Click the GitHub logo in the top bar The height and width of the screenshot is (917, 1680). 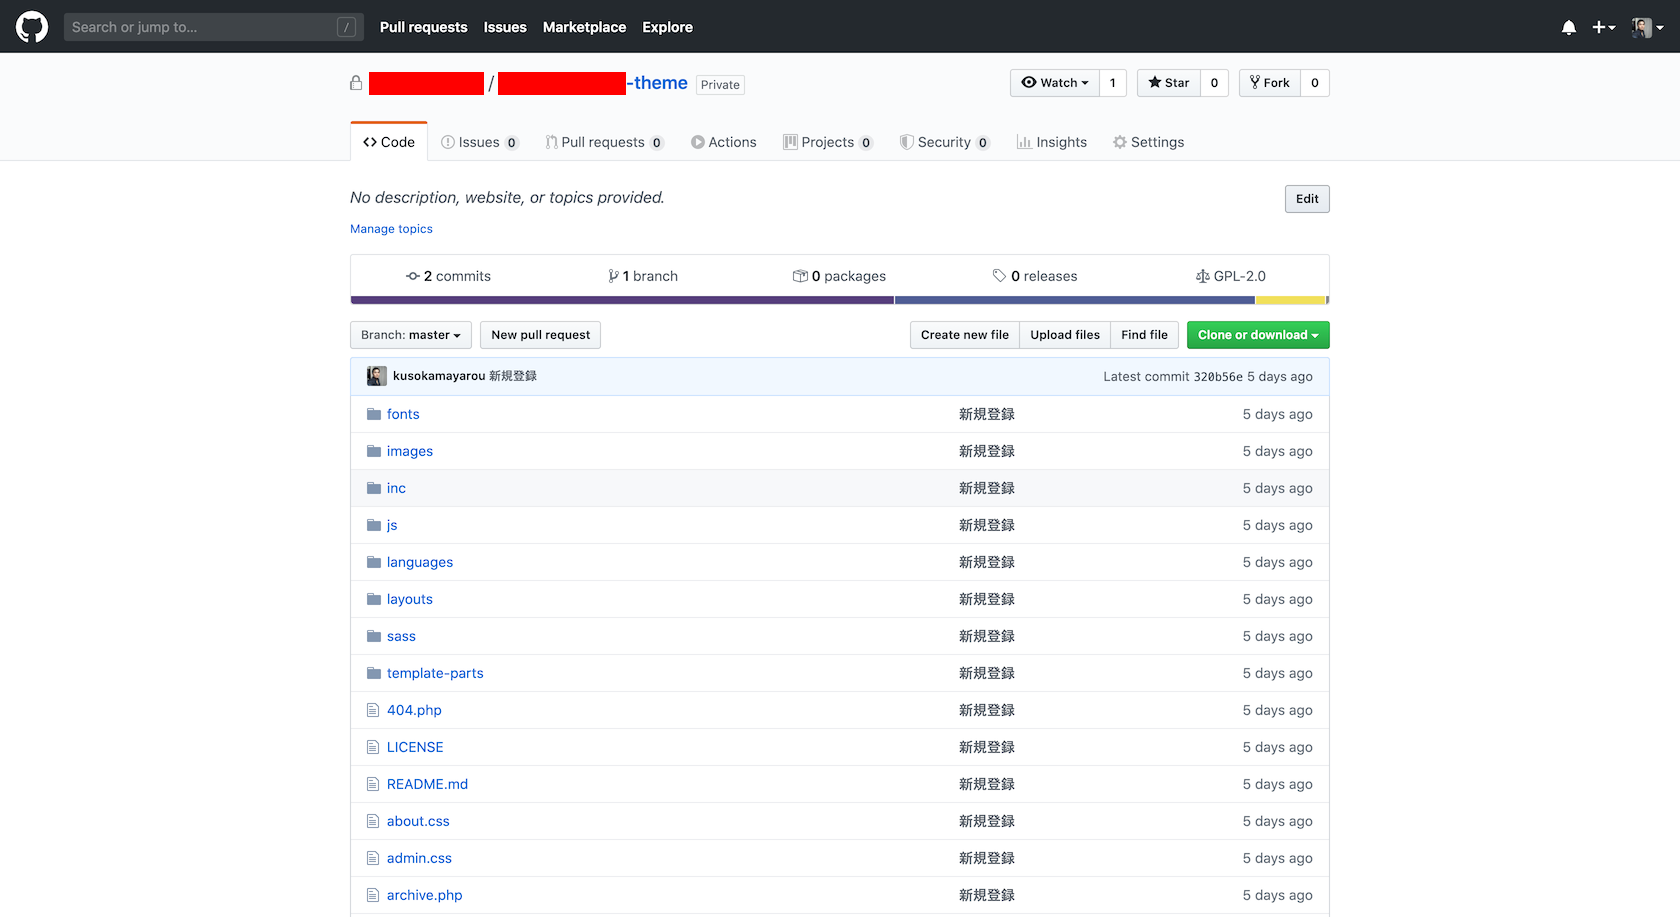(31, 26)
